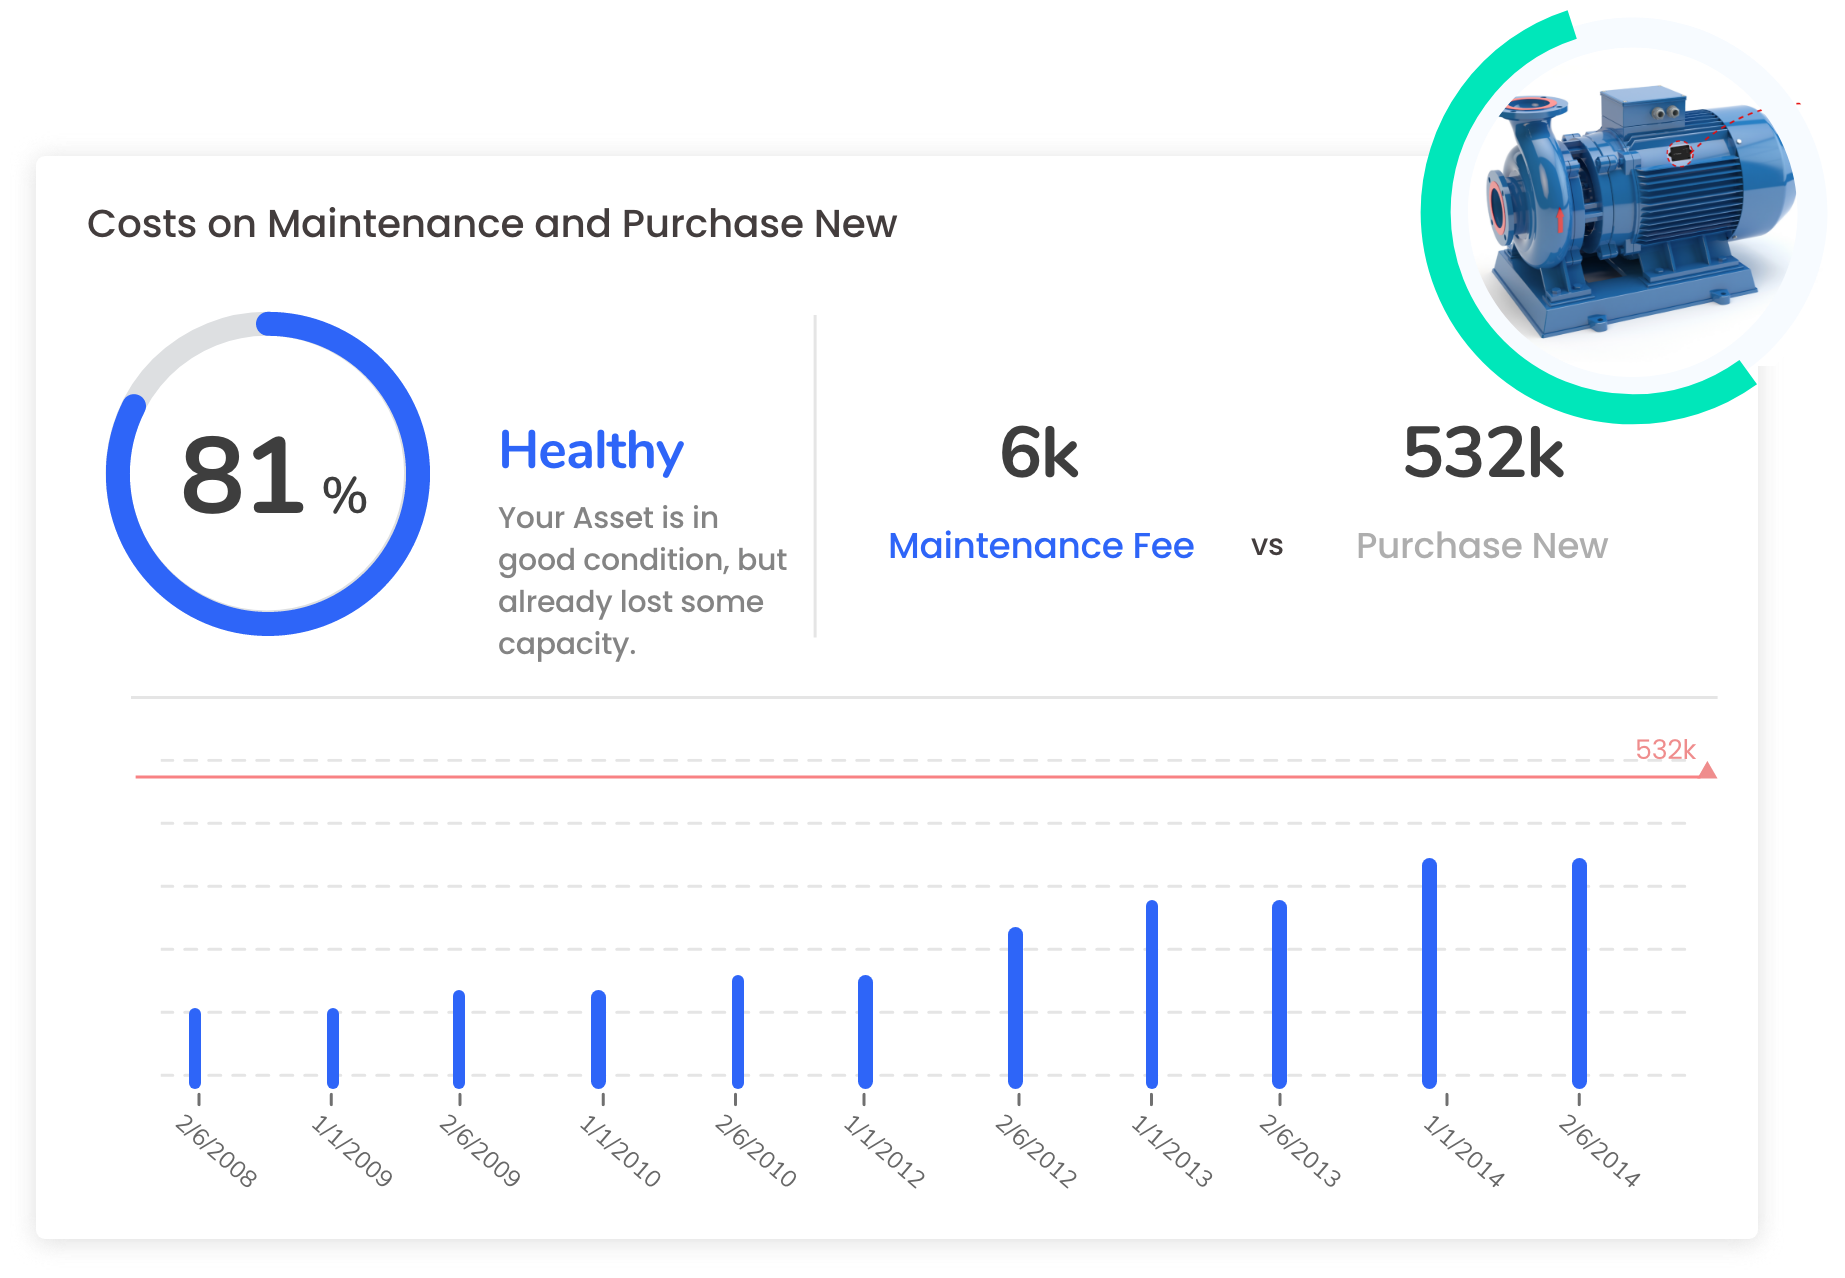Select the 1/1/2010 maintenance bar
This screenshot has height=1278, width=1845.
click(x=599, y=1040)
